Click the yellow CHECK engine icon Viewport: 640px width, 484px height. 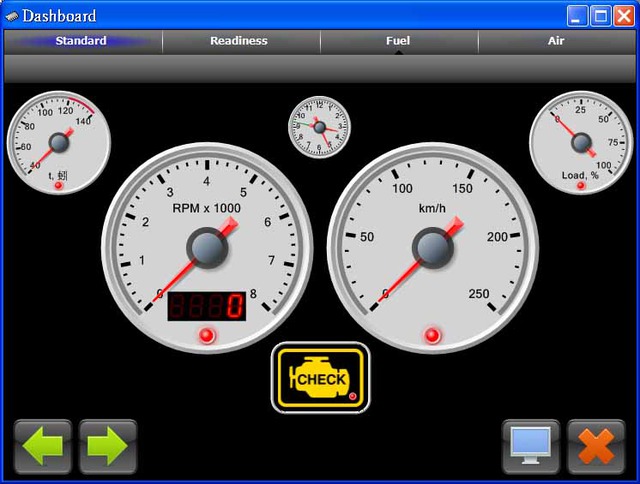point(320,378)
